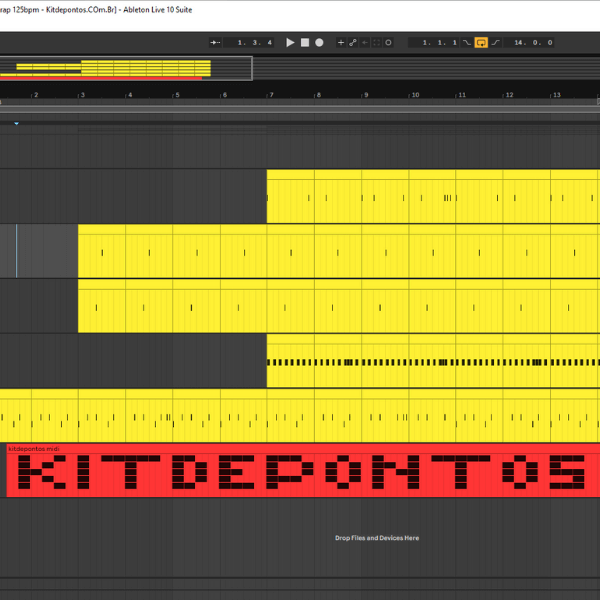This screenshot has width=600, height=600.
Task: Enable MIDI Arrangement Overdub plus icon
Action: tap(341, 42)
